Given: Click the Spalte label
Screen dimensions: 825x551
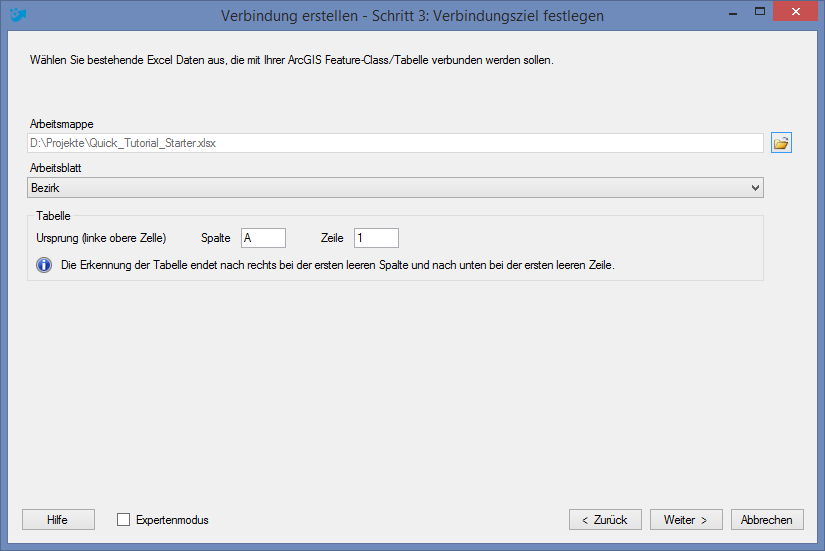Looking at the screenshot, I should point(216,238).
